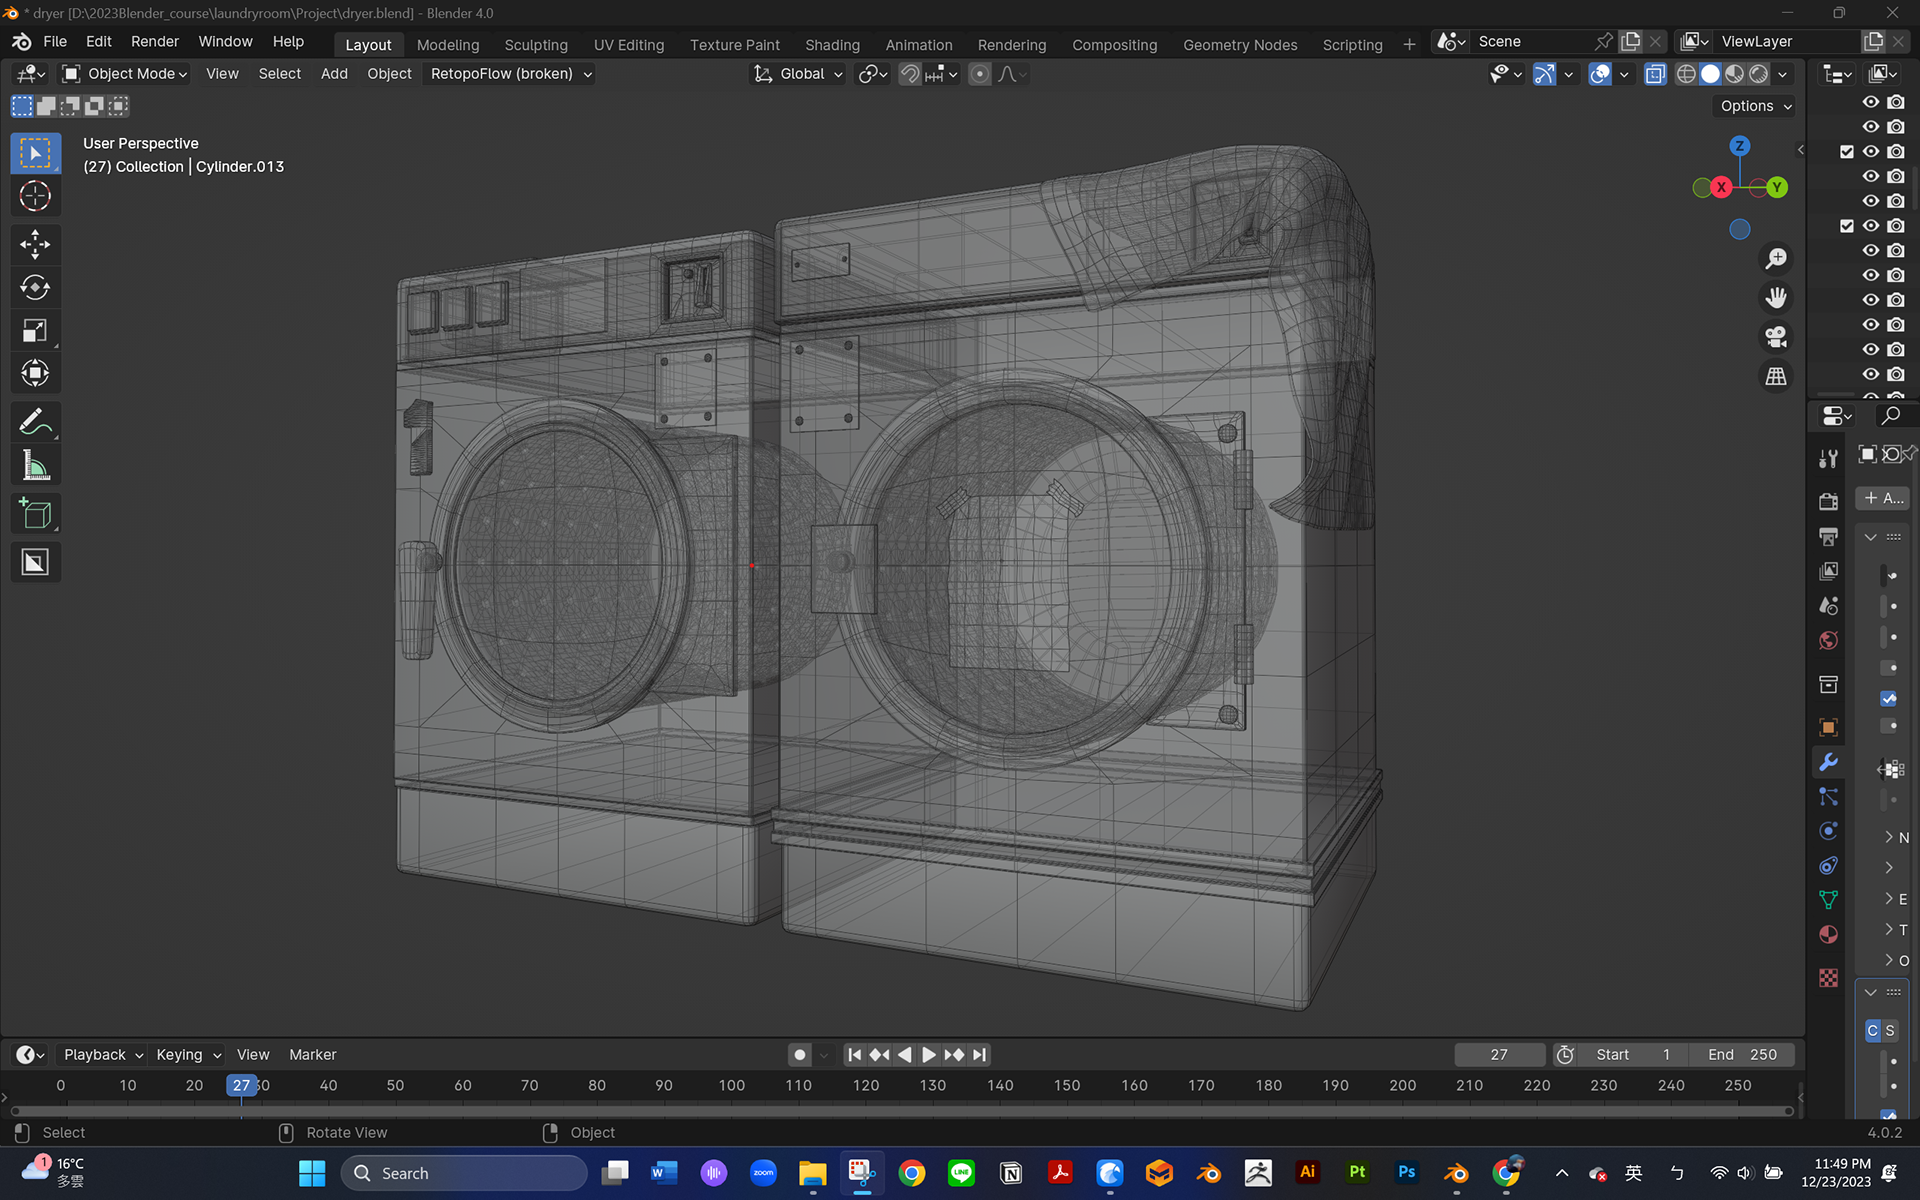
Task: Select the Rotate tool
Action: click(x=35, y=288)
